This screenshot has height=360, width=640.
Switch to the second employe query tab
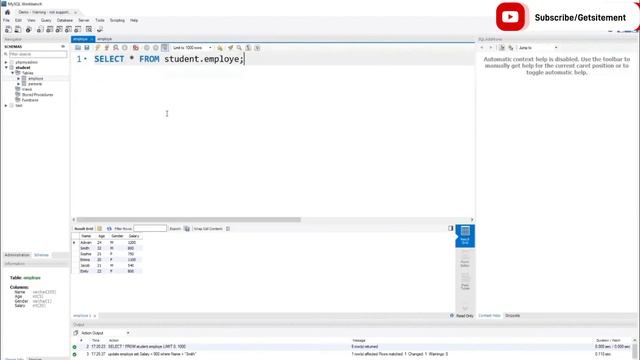click(x=104, y=39)
